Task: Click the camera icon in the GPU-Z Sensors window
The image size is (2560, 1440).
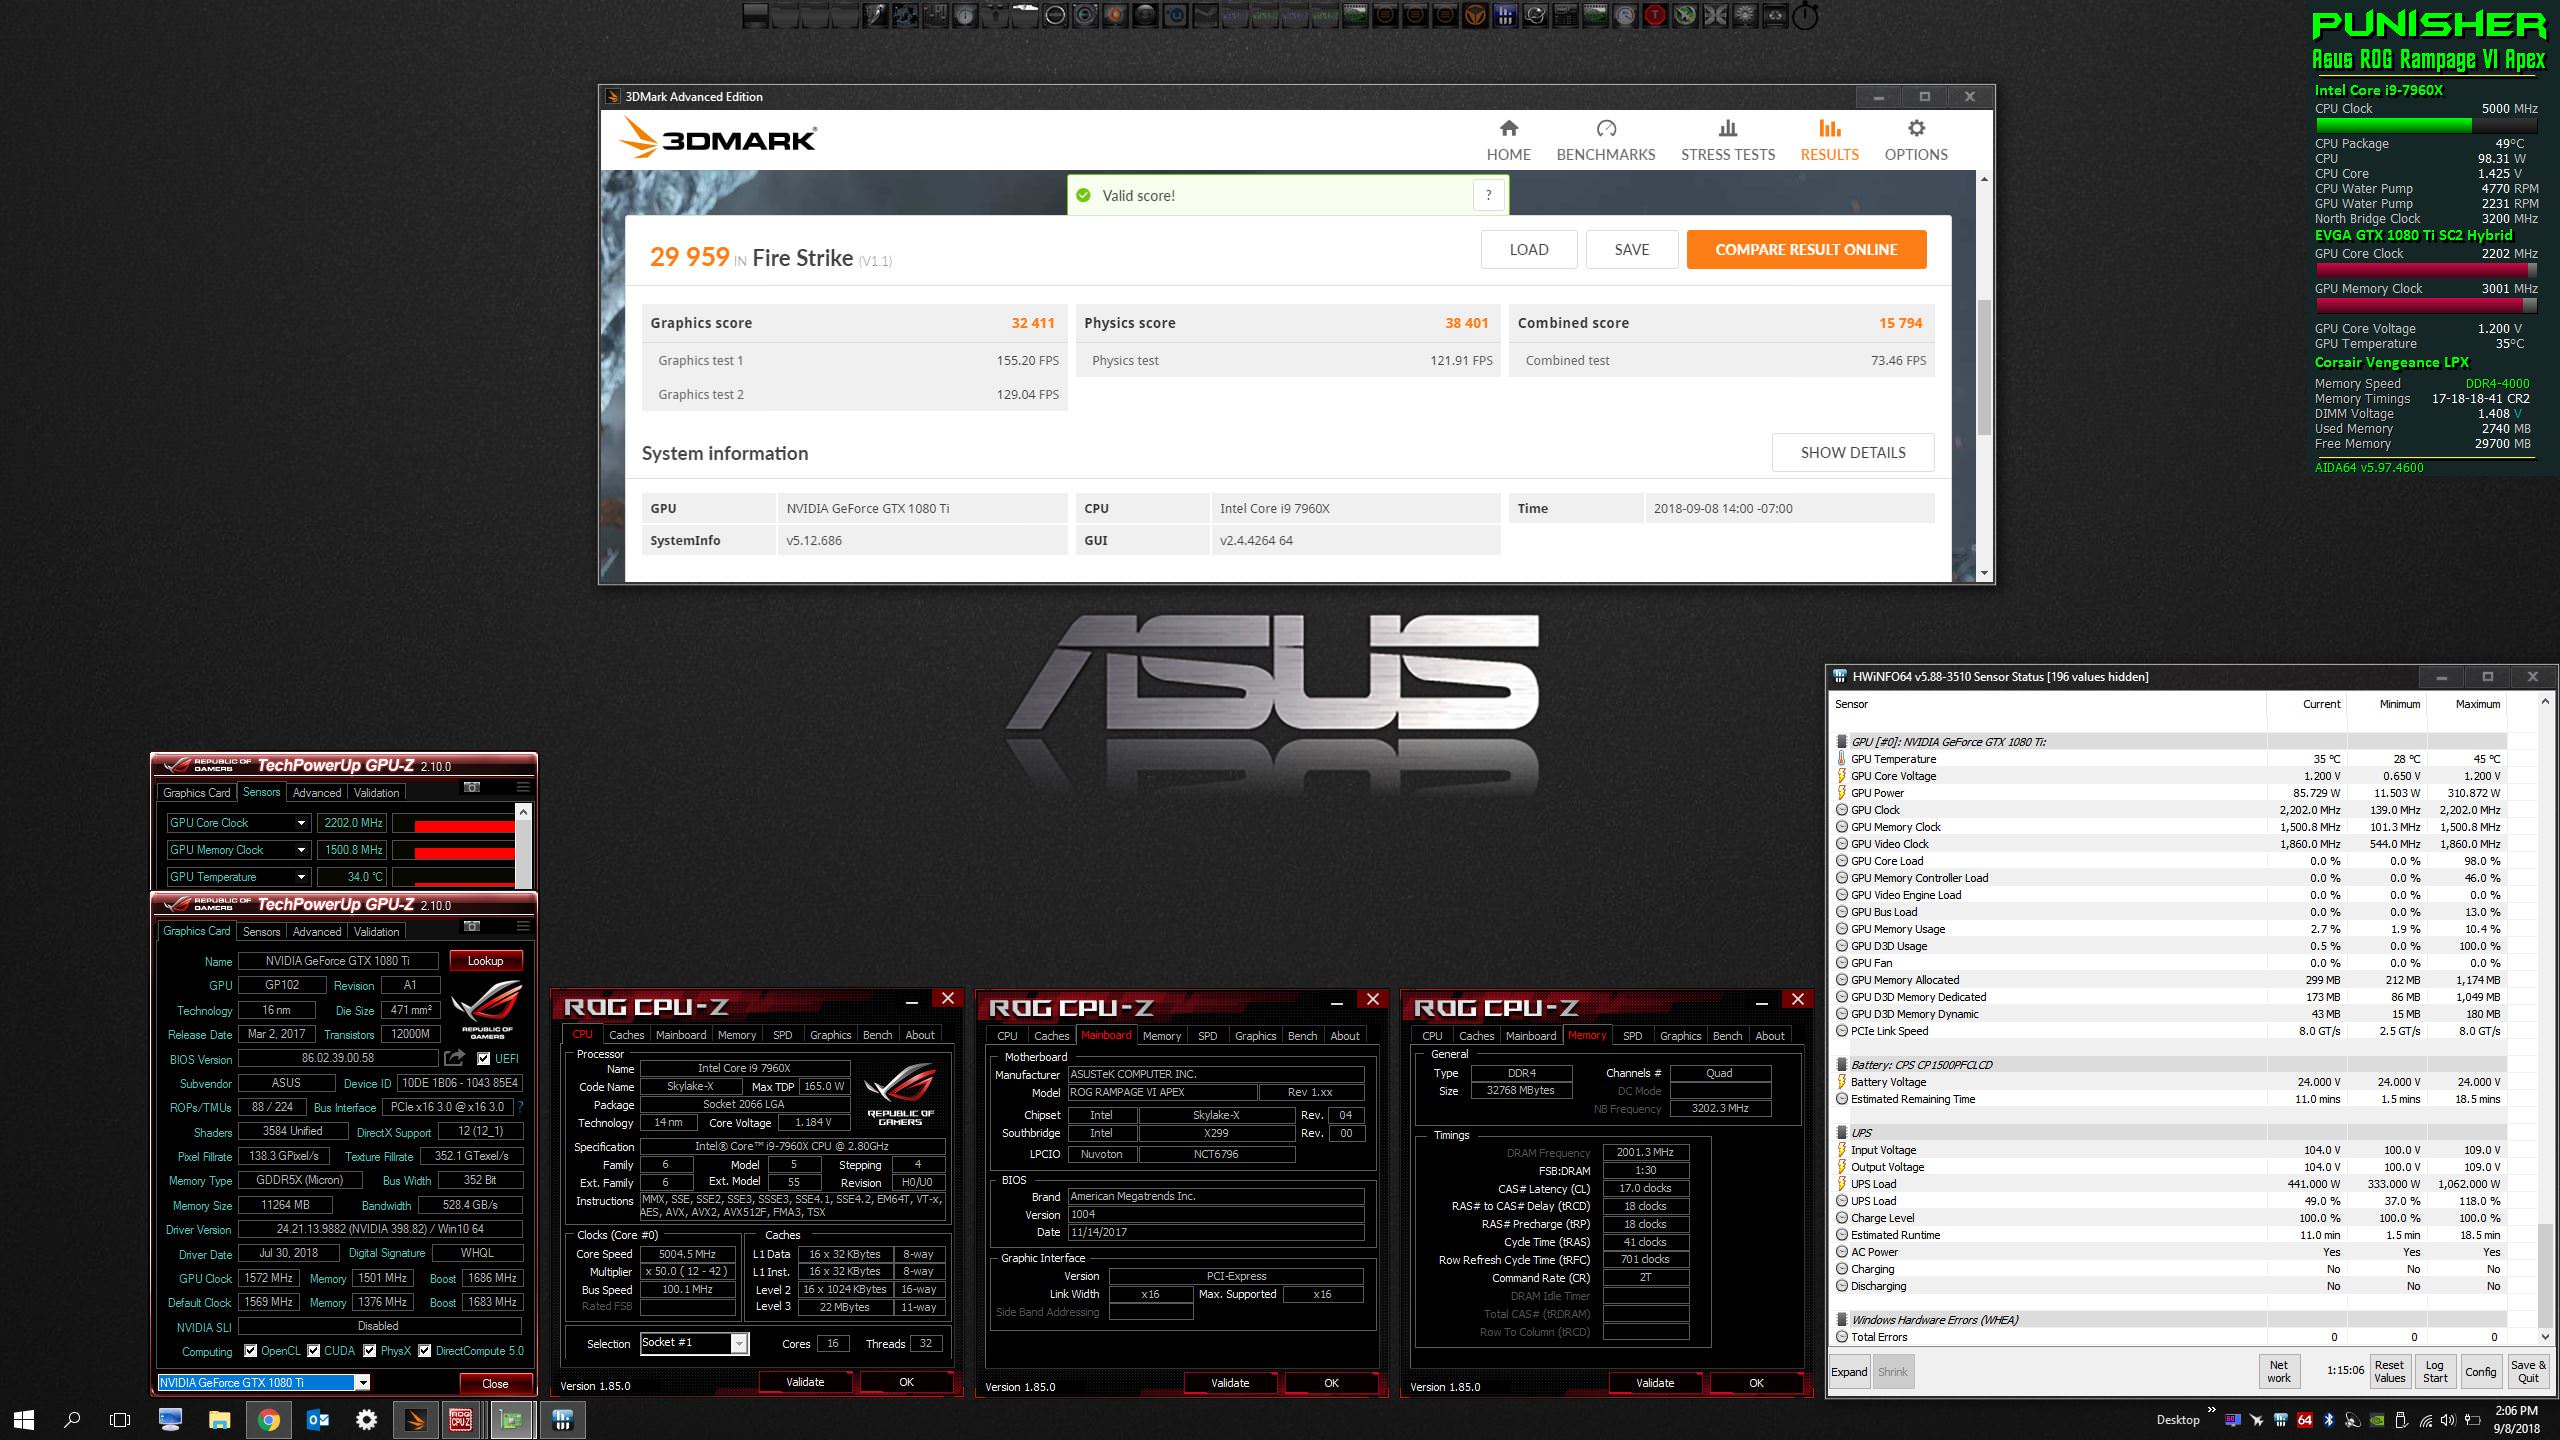Action: pos(472,787)
